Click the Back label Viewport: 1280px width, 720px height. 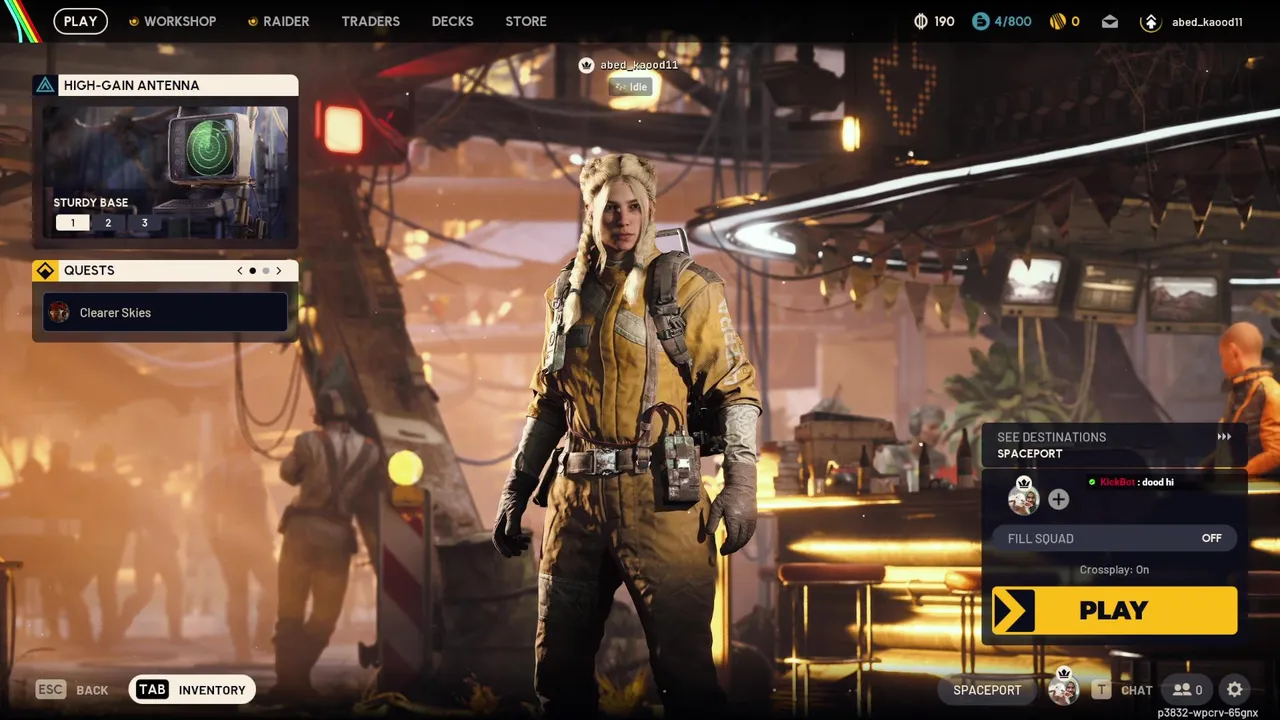tap(92, 690)
